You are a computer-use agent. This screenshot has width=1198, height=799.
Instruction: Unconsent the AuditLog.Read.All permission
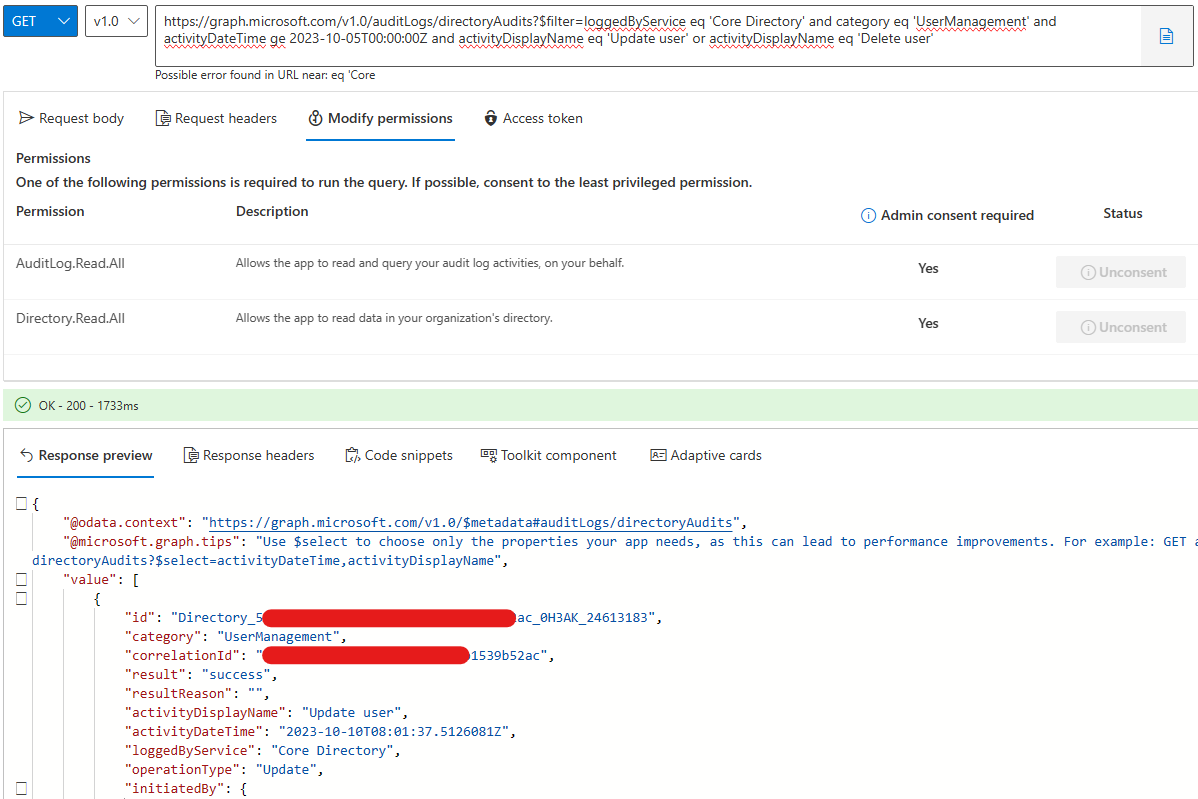[1120, 271]
